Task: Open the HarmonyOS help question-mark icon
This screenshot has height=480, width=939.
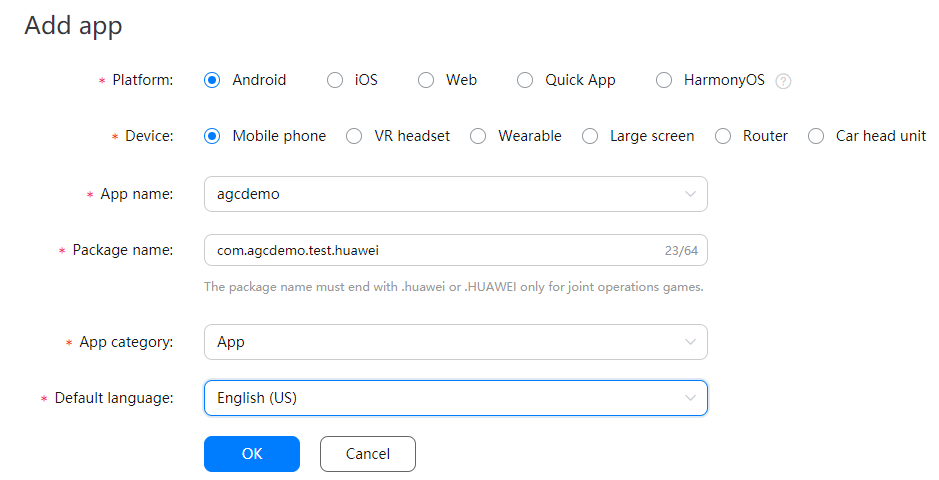Action: click(783, 81)
